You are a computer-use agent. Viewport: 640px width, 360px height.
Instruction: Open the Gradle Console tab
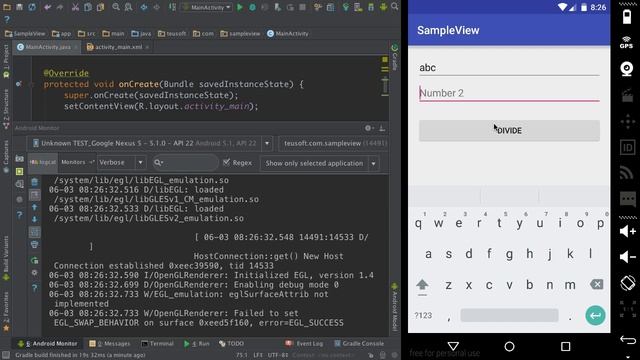tap(359, 344)
